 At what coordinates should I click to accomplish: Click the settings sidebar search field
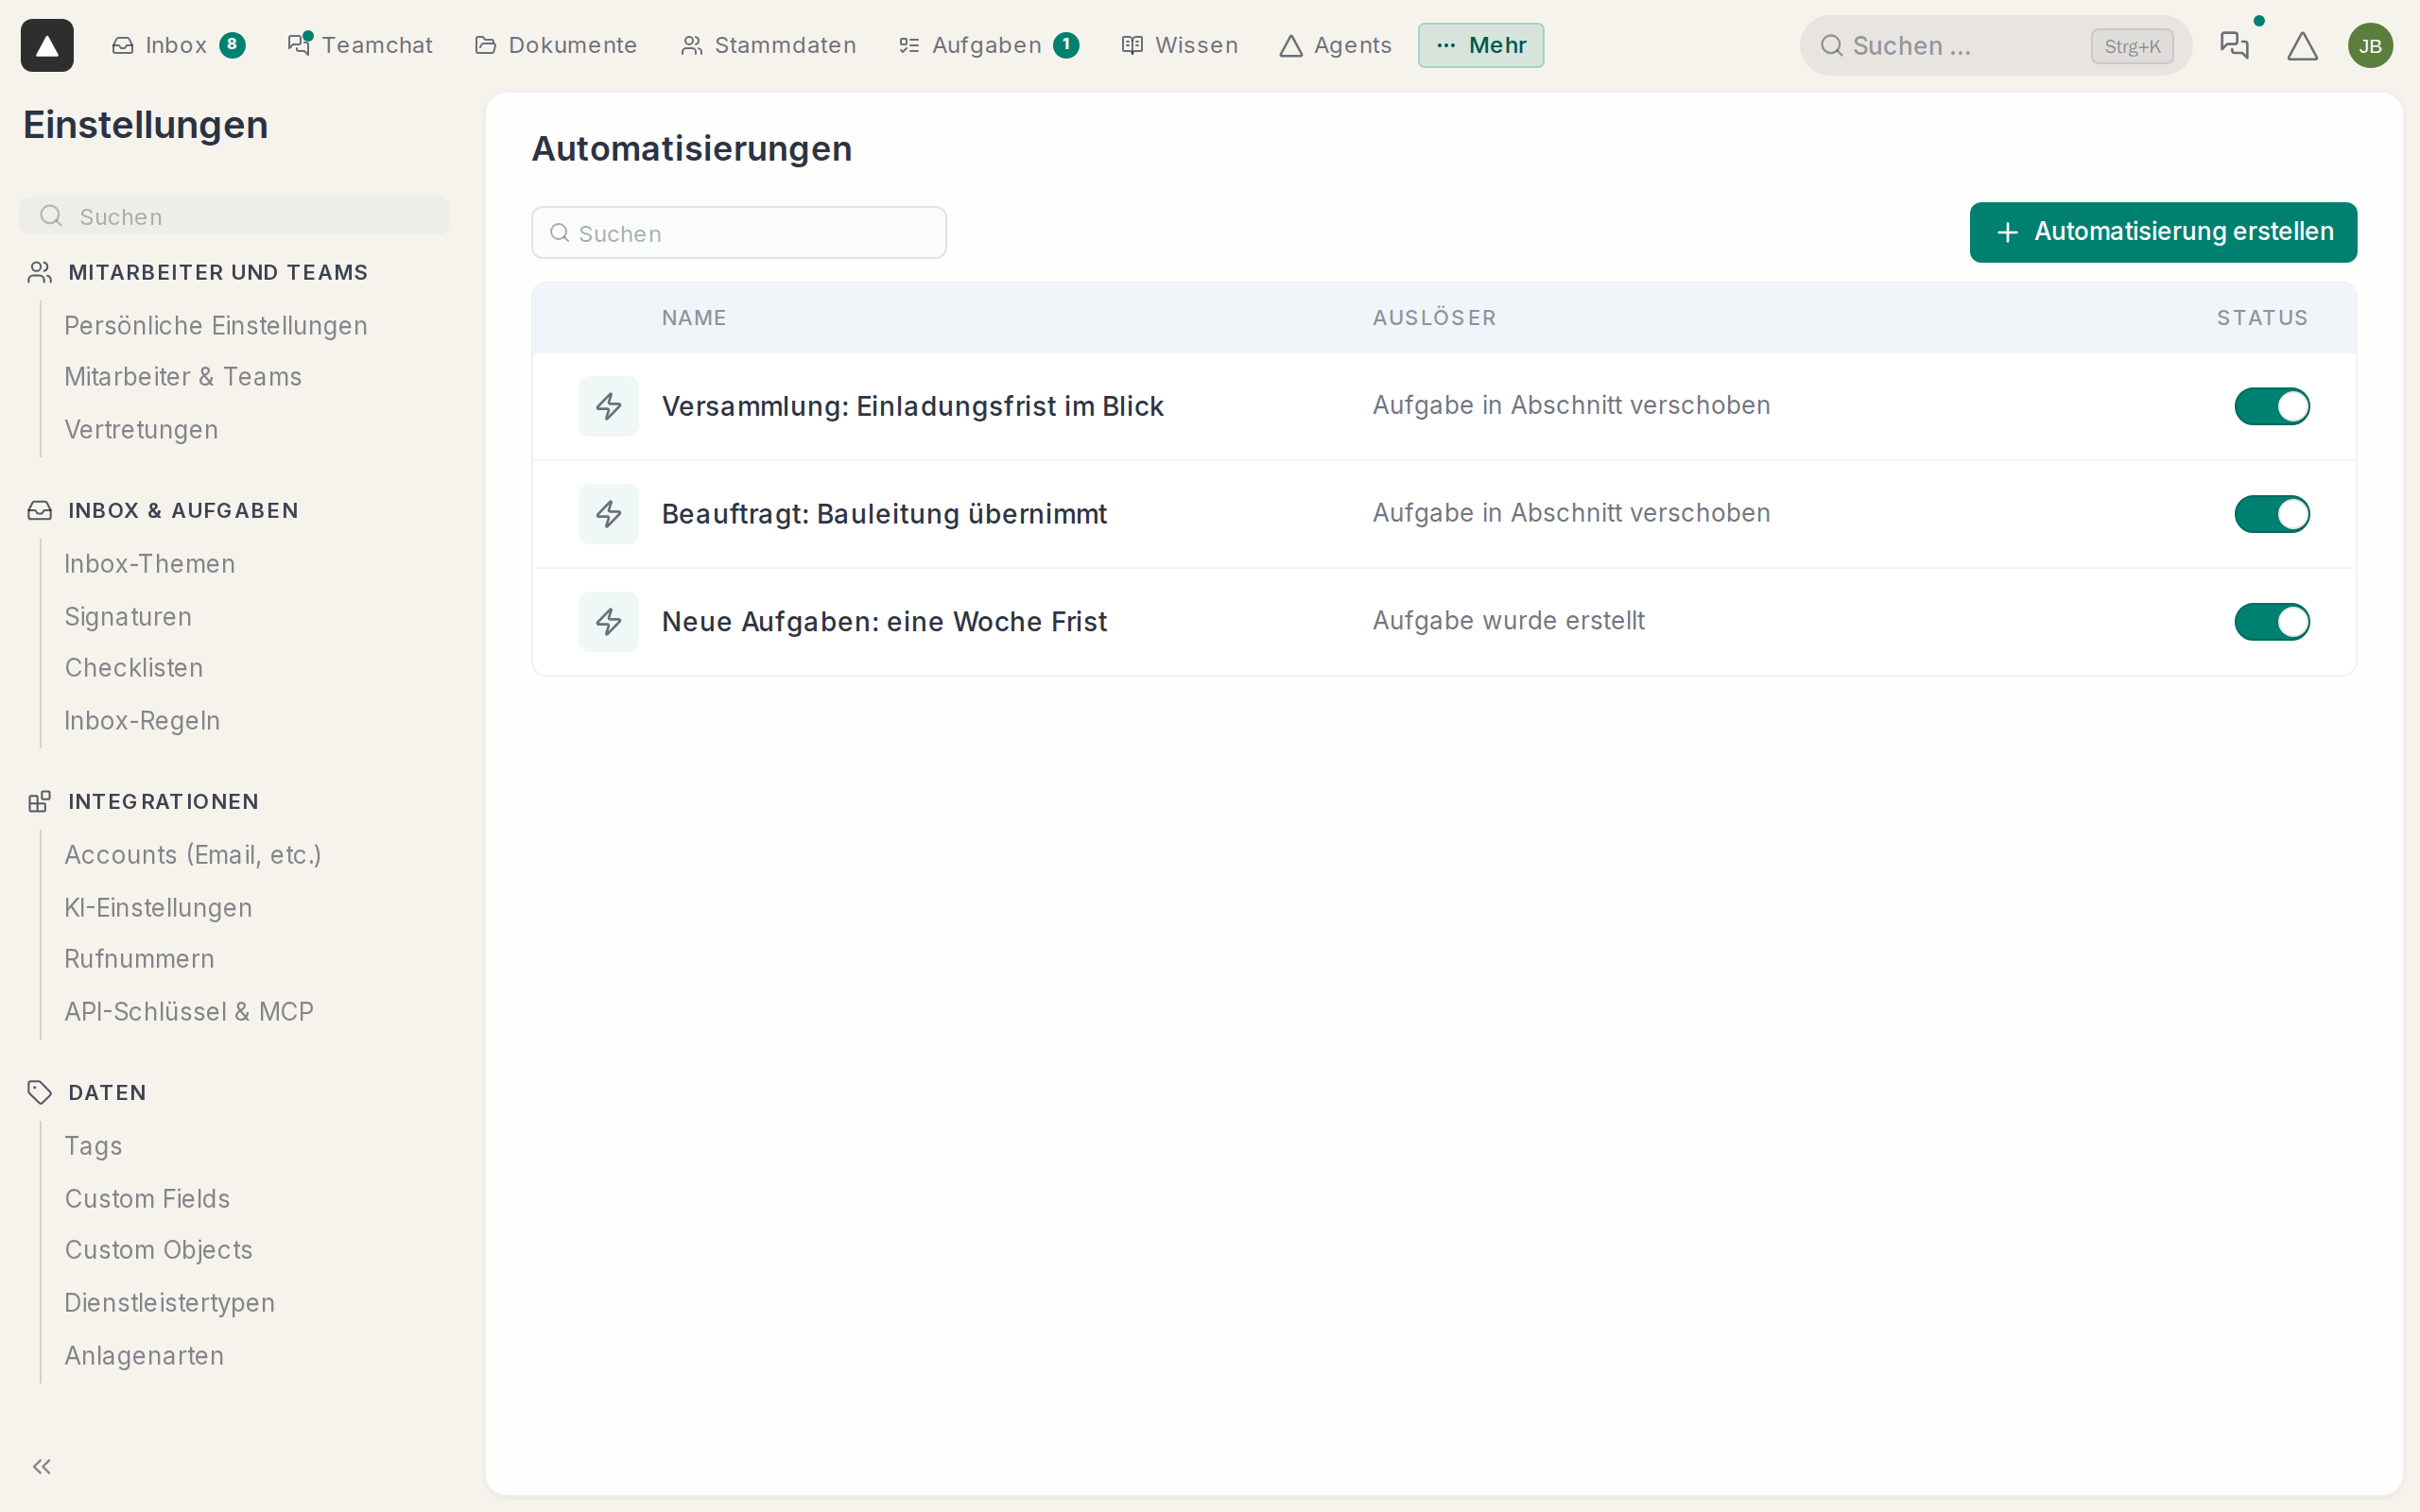coord(234,216)
